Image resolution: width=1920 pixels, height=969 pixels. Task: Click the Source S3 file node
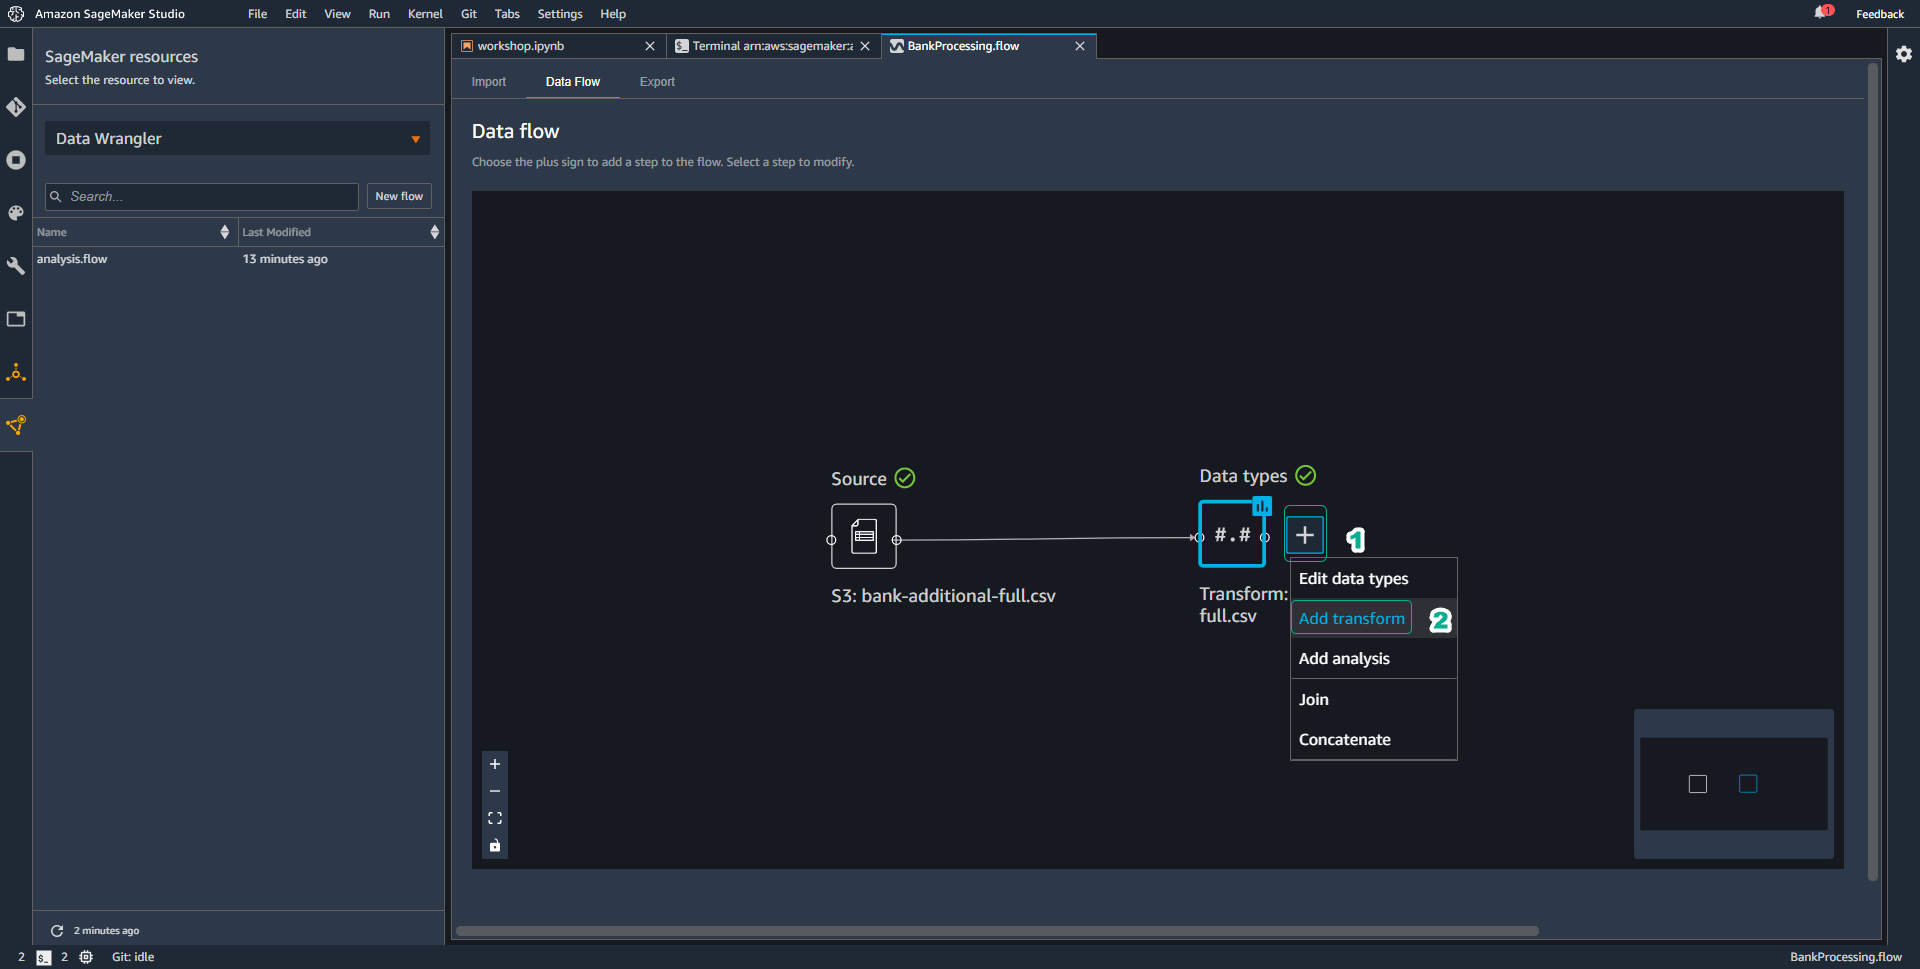(x=864, y=537)
